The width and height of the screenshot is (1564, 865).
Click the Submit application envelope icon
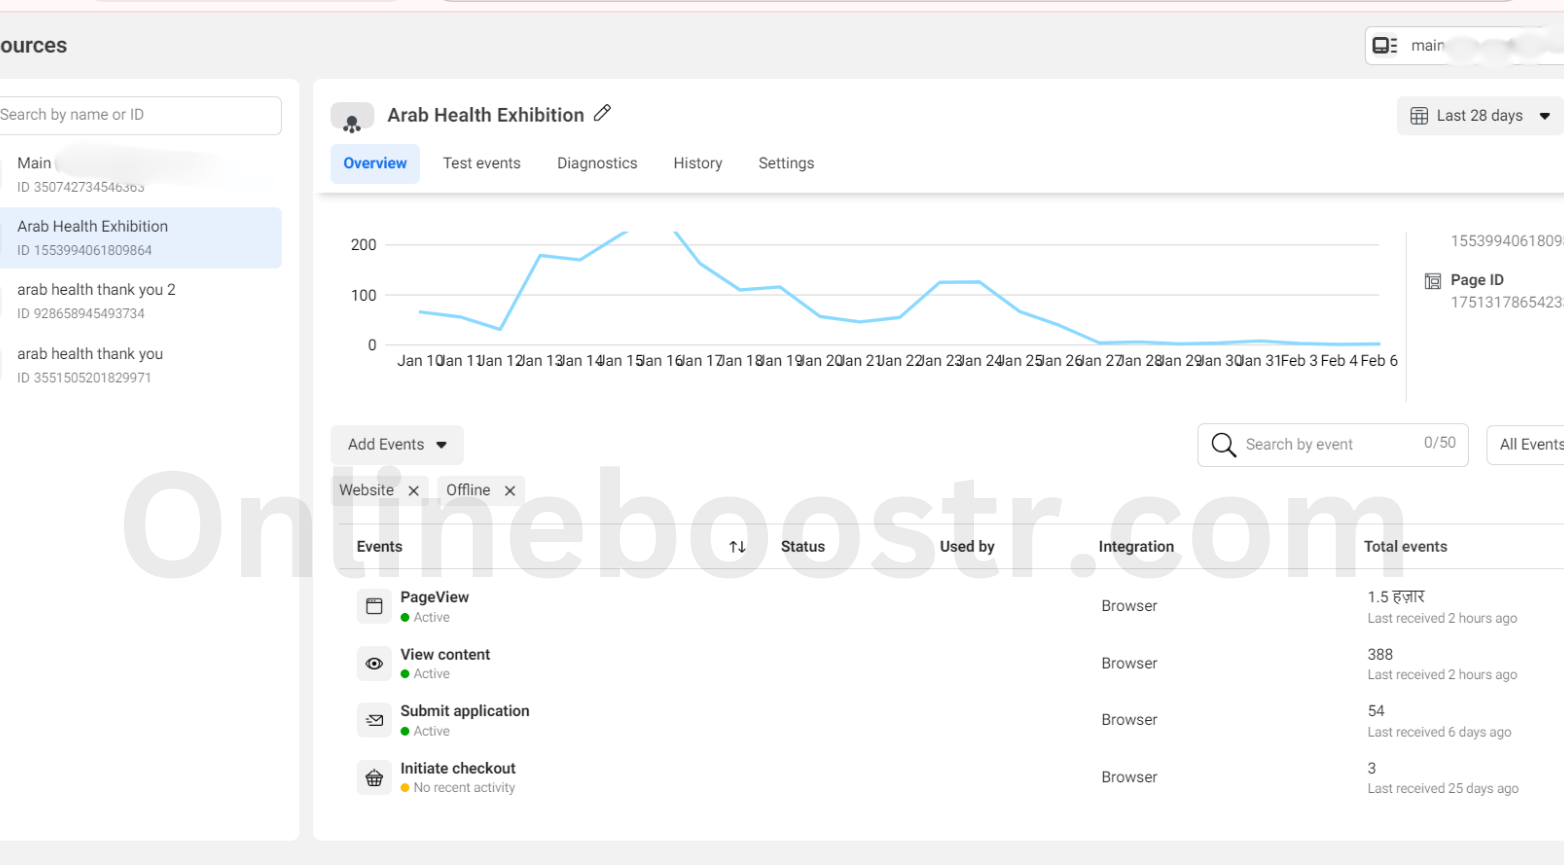click(374, 720)
